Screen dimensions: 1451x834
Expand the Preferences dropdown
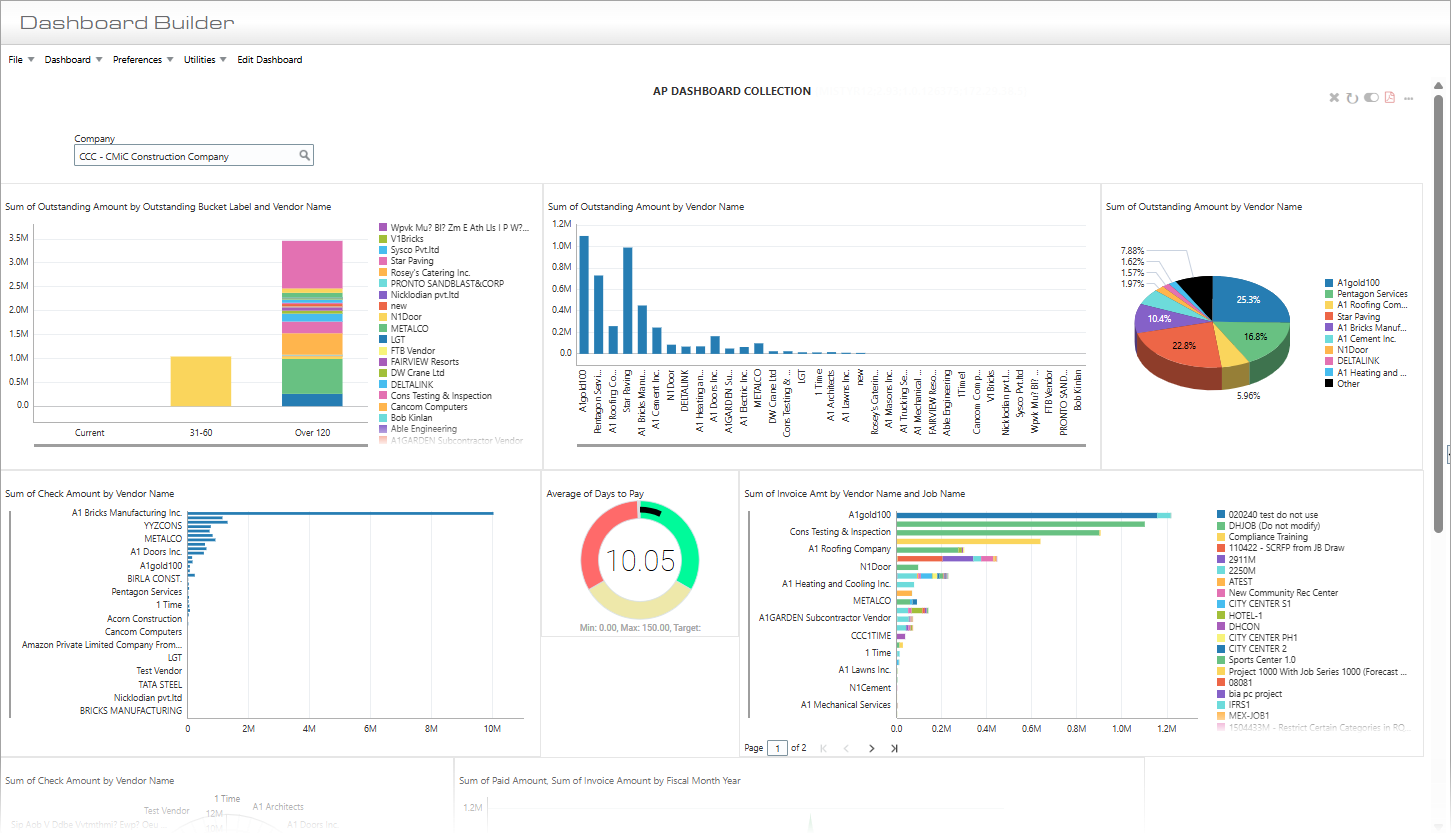[x=139, y=59]
